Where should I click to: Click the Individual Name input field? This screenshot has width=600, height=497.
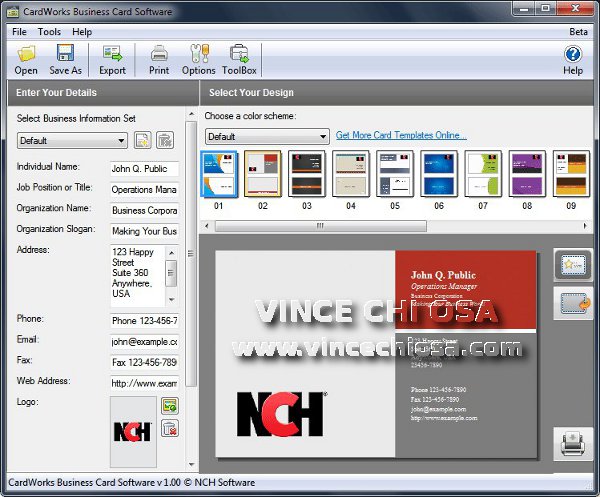(x=144, y=169)
